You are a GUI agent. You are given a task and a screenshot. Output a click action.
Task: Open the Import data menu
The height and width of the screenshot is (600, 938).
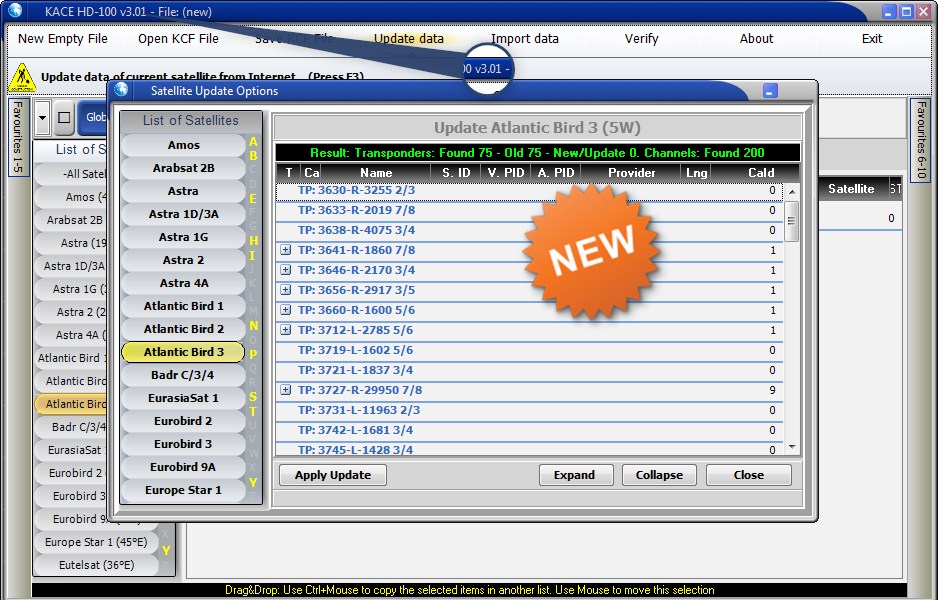(x=525, y=39)
